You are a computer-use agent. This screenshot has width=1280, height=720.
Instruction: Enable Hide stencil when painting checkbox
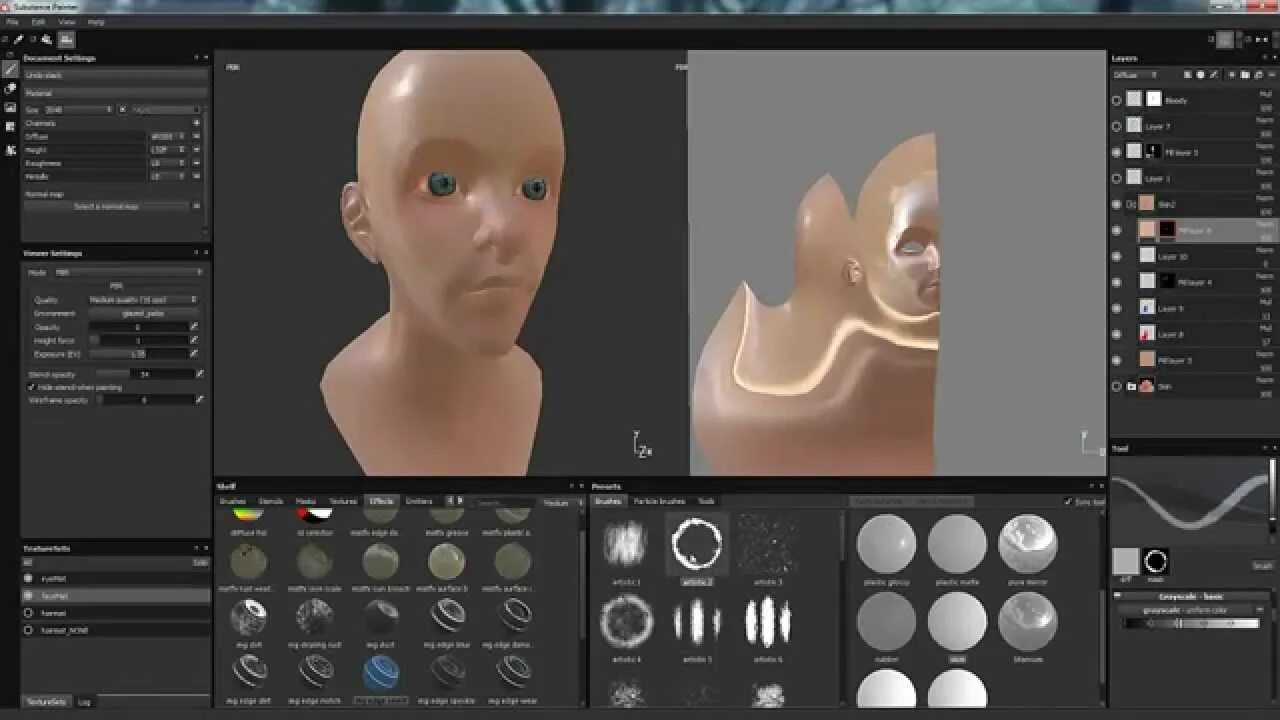click(x=31, y=387)
